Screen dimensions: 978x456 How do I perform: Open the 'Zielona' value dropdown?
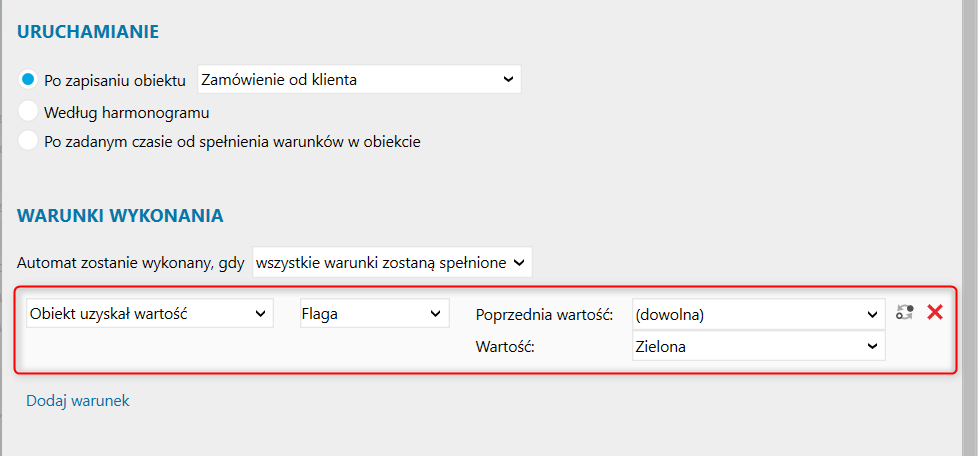tap(757, 346)
